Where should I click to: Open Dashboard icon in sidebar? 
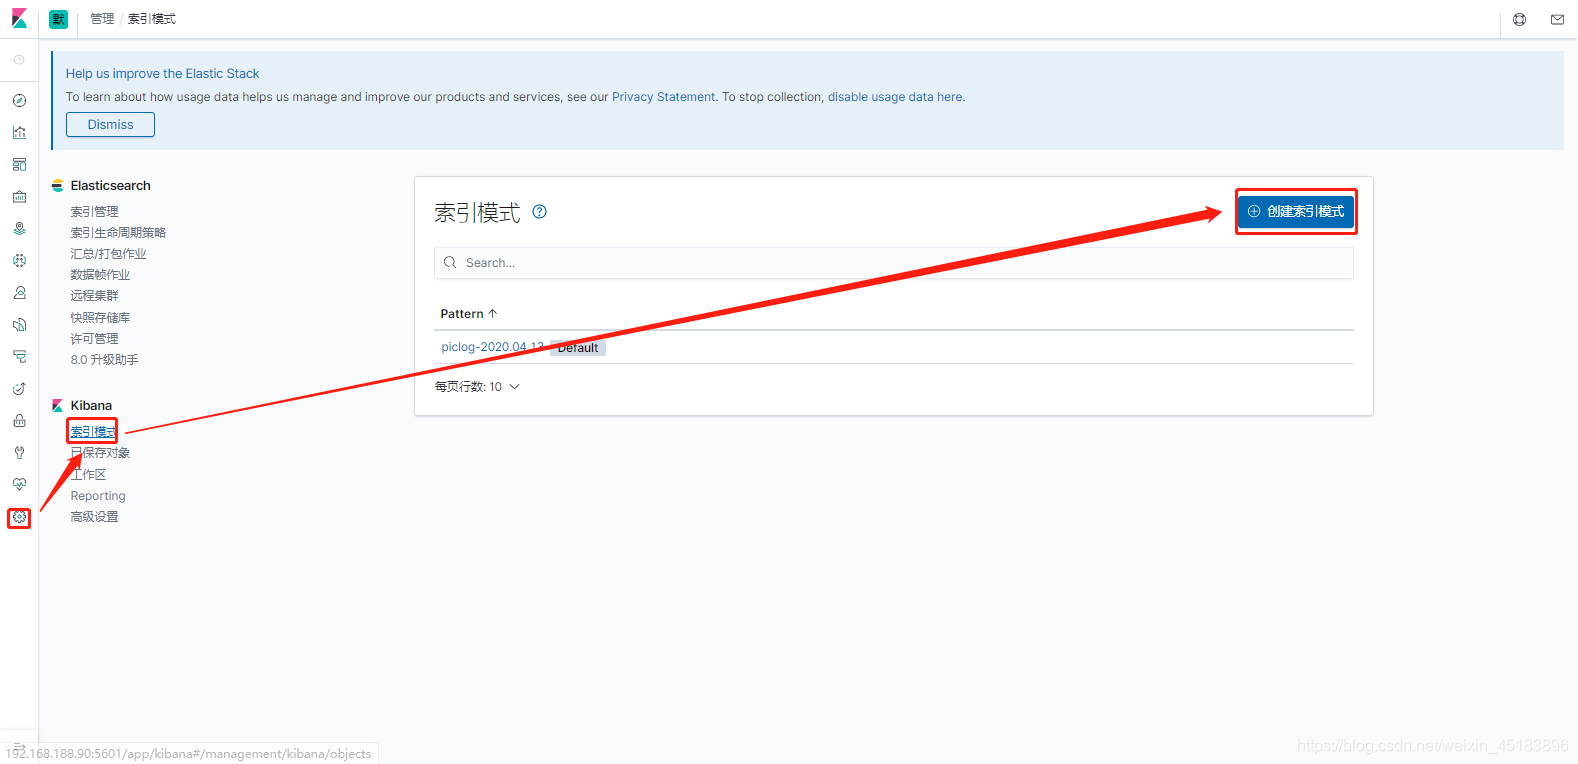19,164
